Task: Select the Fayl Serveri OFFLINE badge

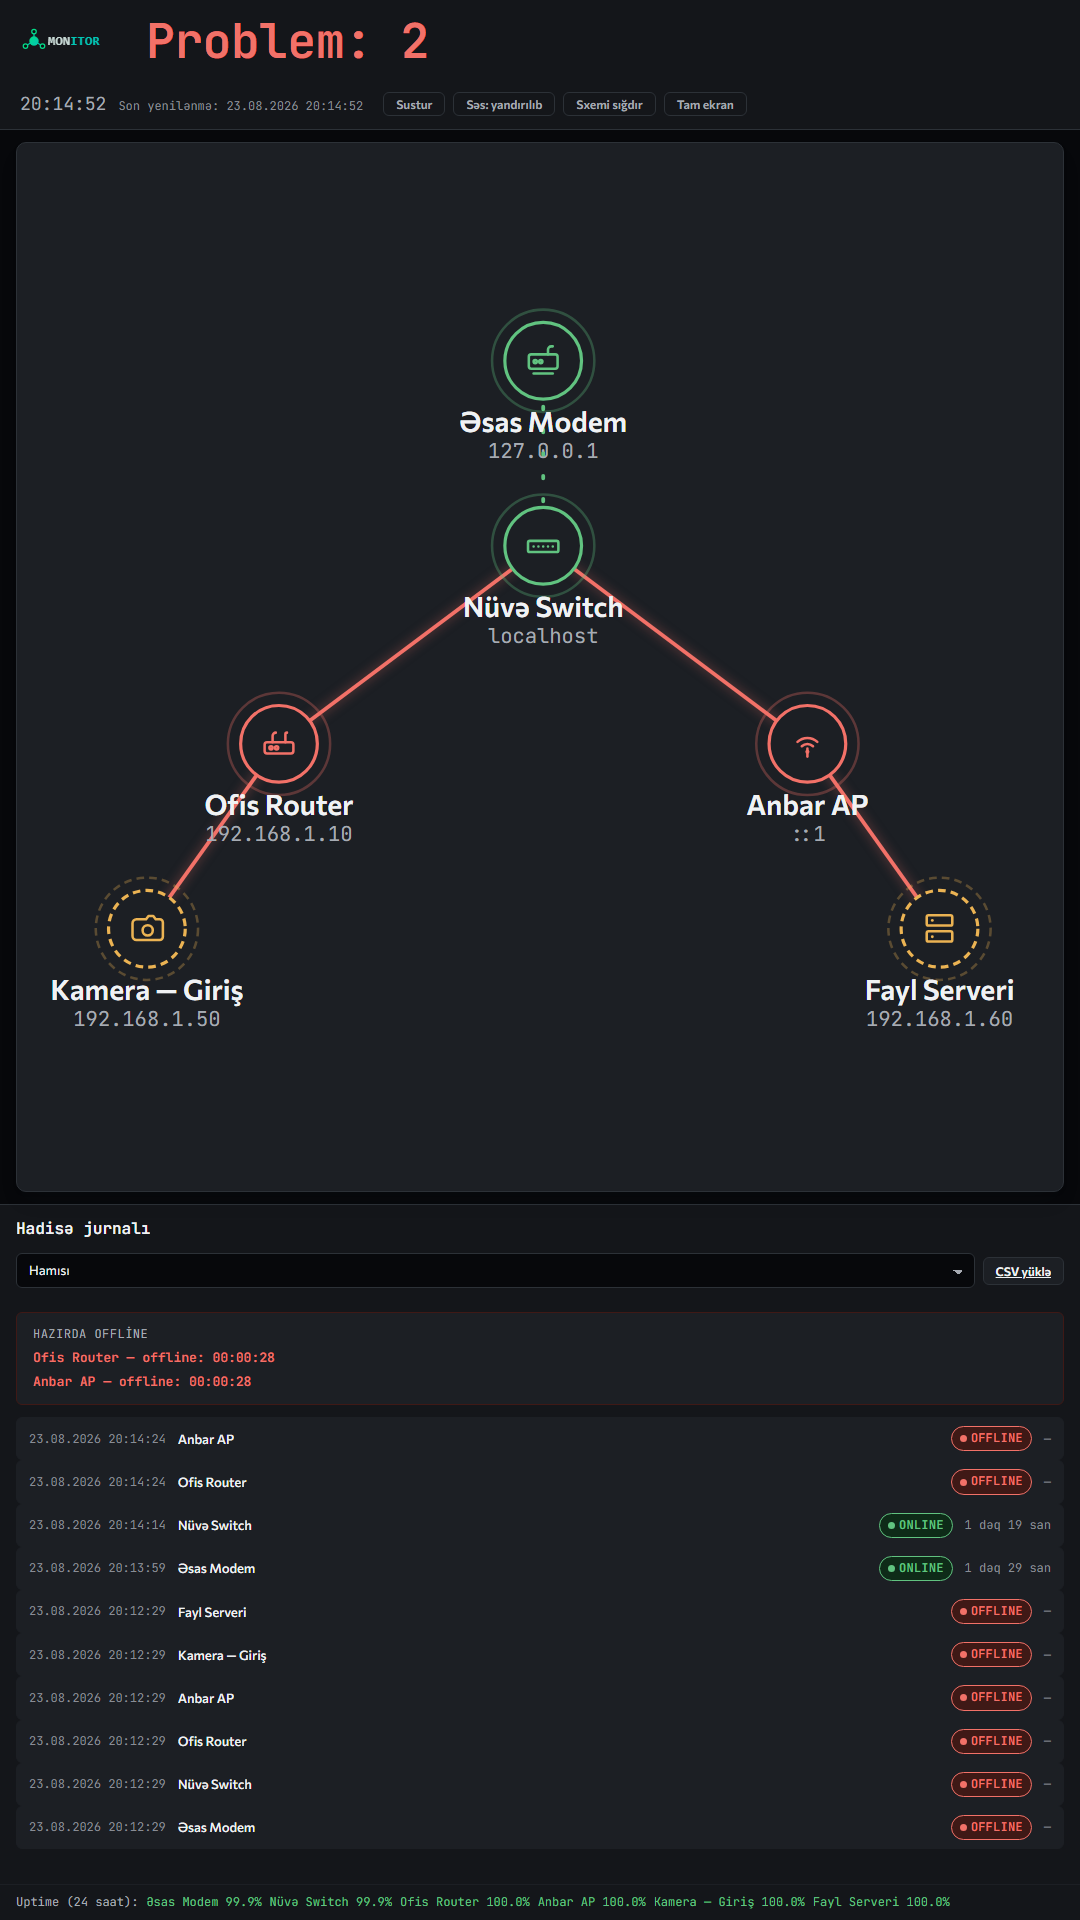Action: 991,1611
